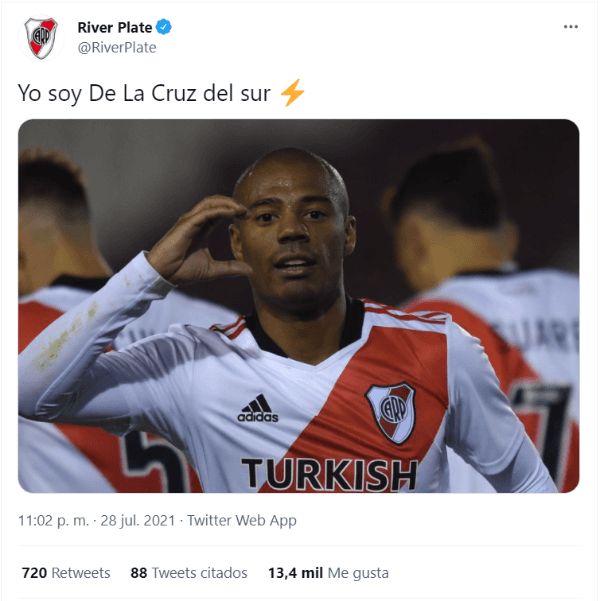Open the three-dot more options menu
This screenshot has width=600, height=601.
(570, 27)
